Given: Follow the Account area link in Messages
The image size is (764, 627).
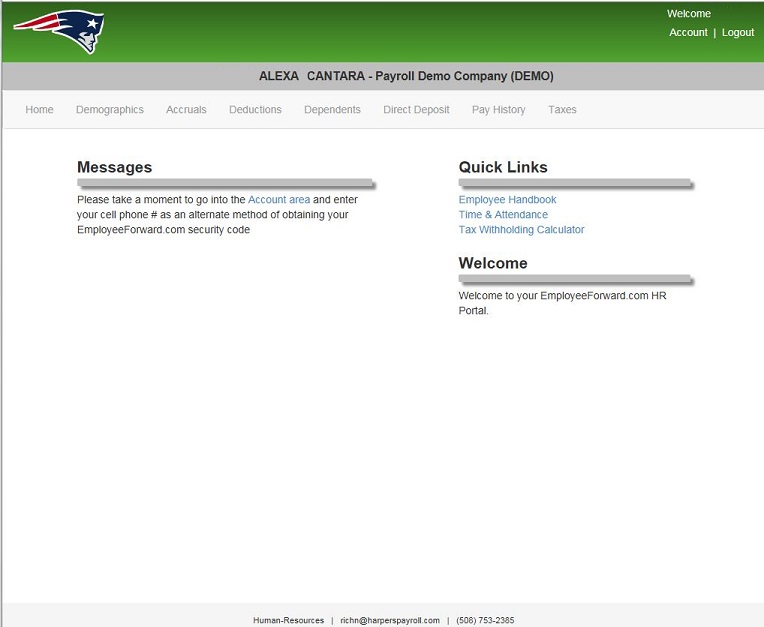Looking at the screenshot, I should [279, 200].
